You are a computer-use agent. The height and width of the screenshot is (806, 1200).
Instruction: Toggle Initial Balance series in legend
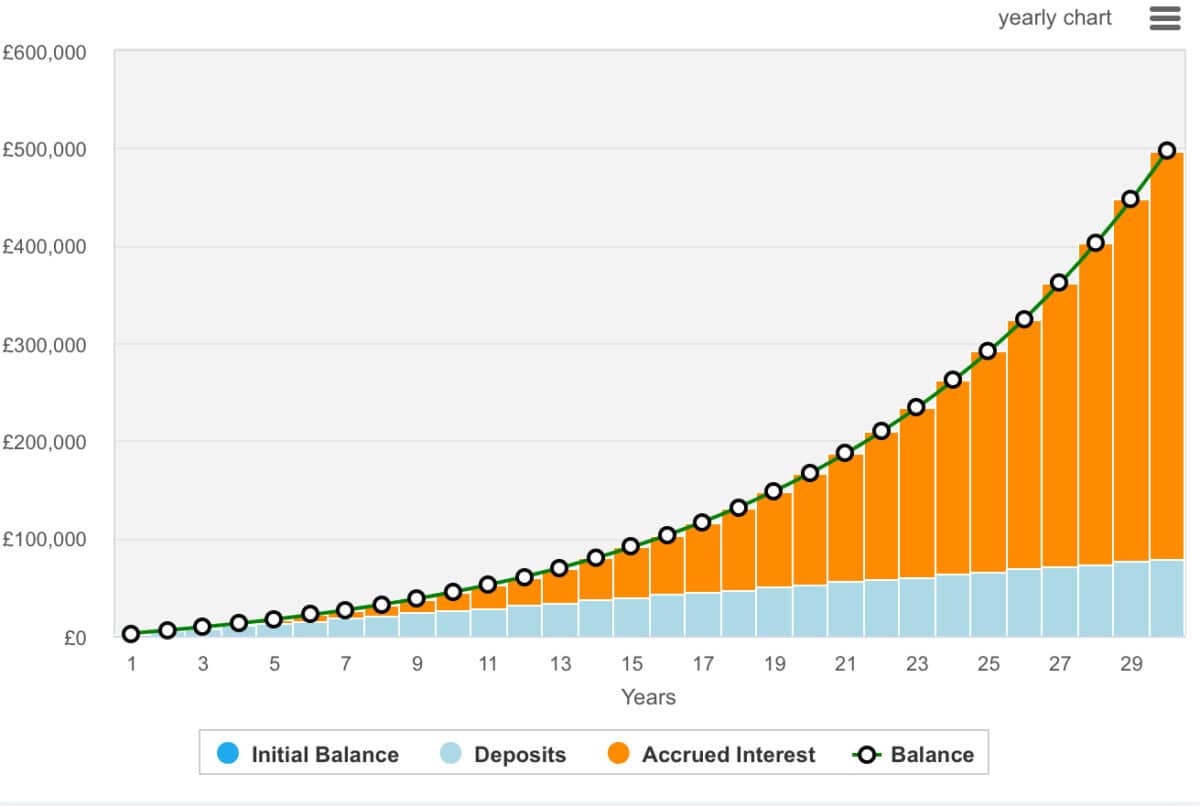click(x=324, y=755)
